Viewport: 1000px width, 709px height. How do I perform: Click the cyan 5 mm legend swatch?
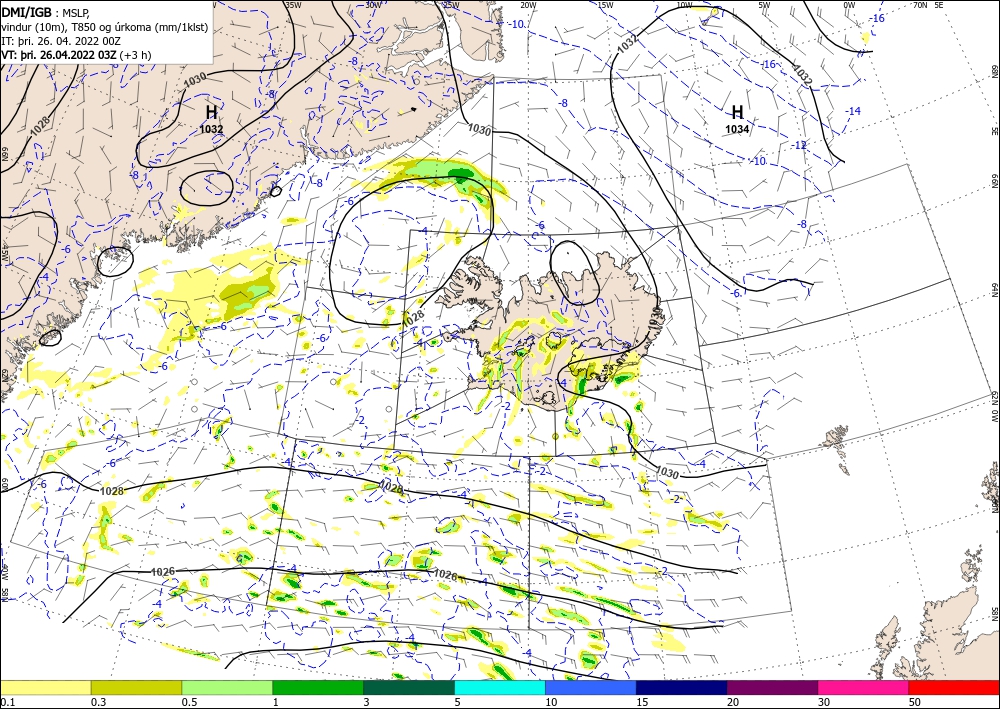click(x=500, y=687)
